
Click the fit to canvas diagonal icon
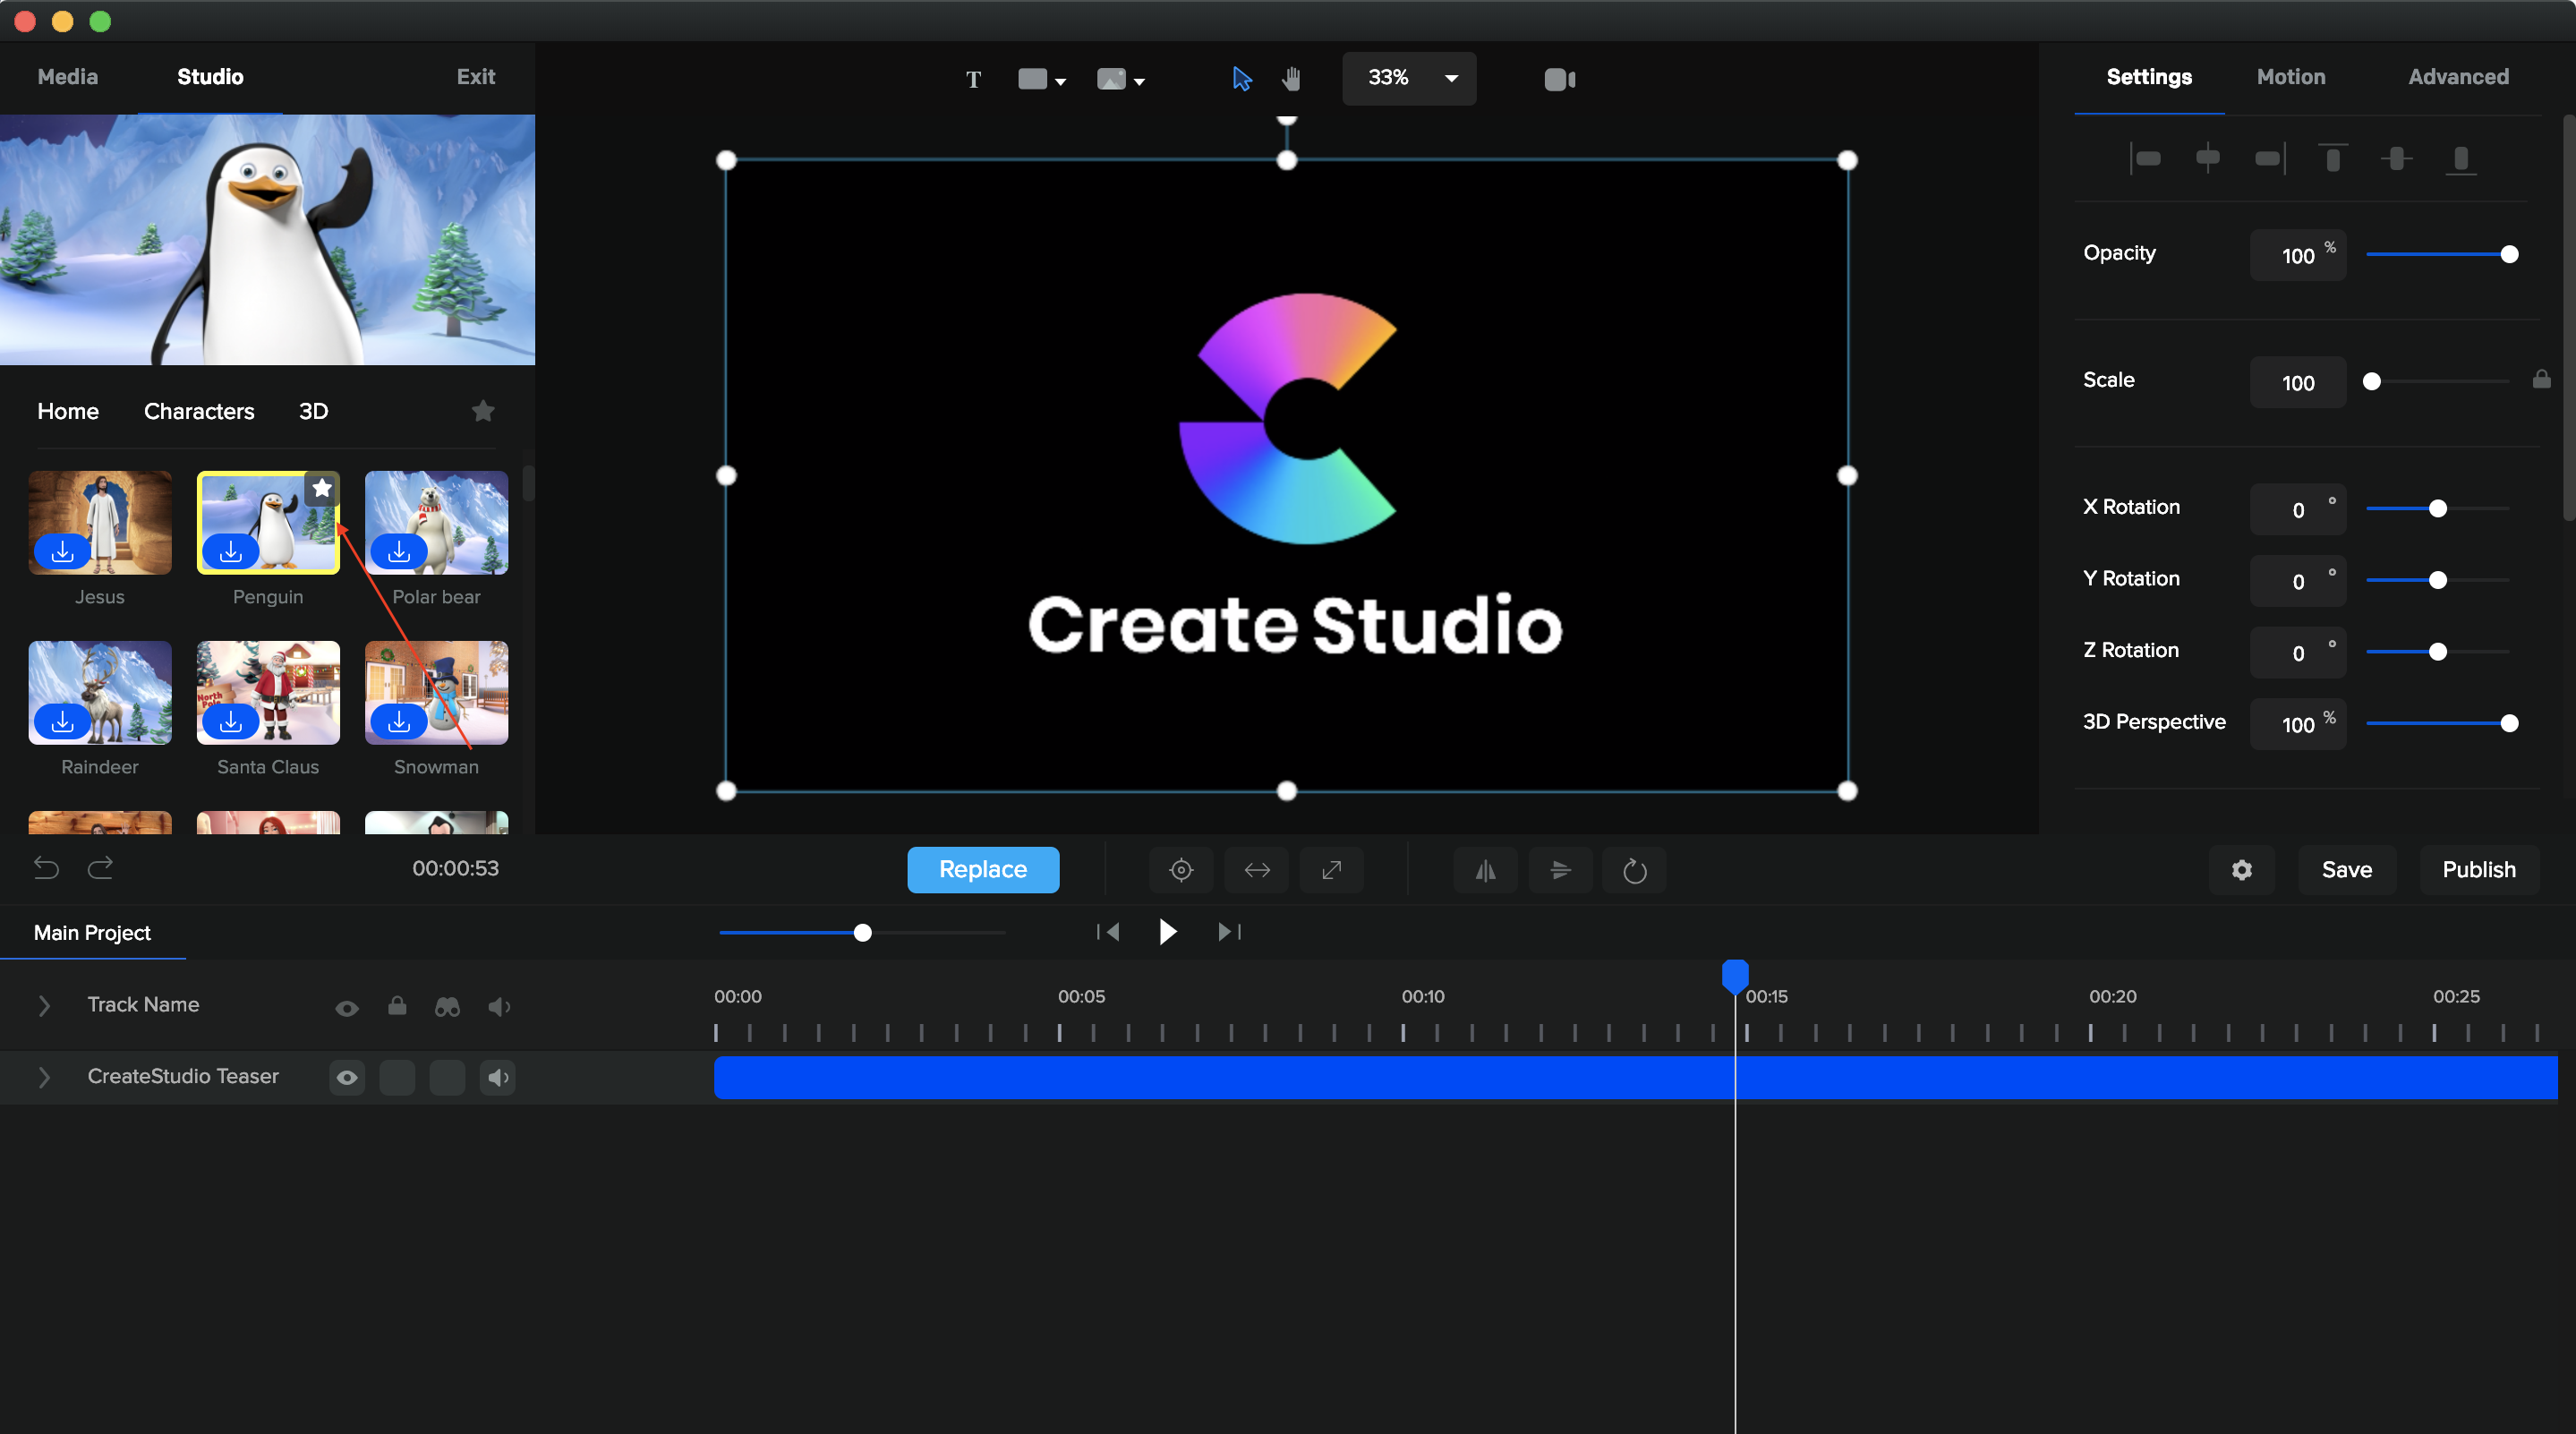pos(1331,870)
